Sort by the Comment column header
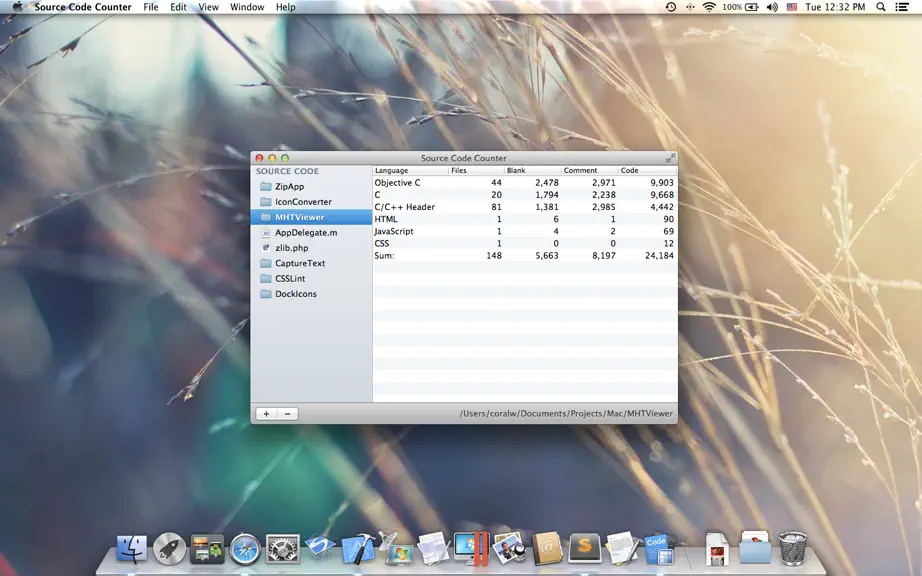This screenshot has height=576, width=922. tap(590, 170)
